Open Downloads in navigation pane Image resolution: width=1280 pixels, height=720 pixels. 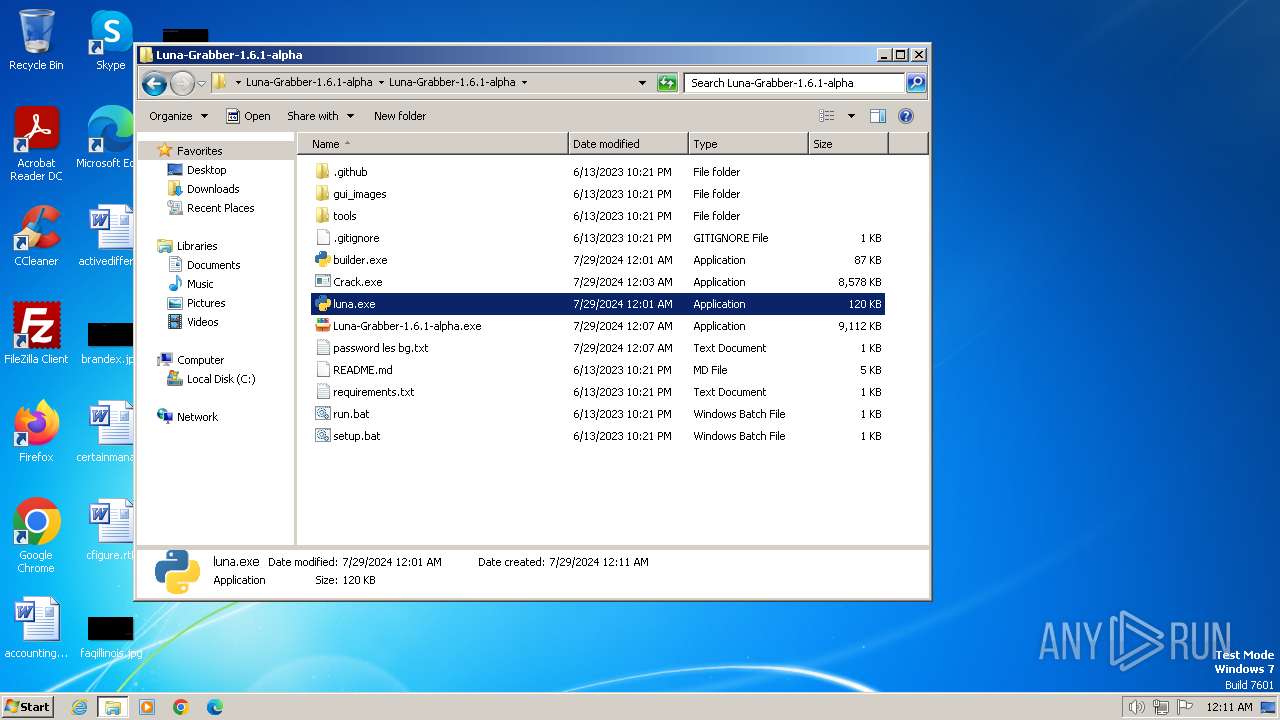pyautogui.click(x=212, y=189)
